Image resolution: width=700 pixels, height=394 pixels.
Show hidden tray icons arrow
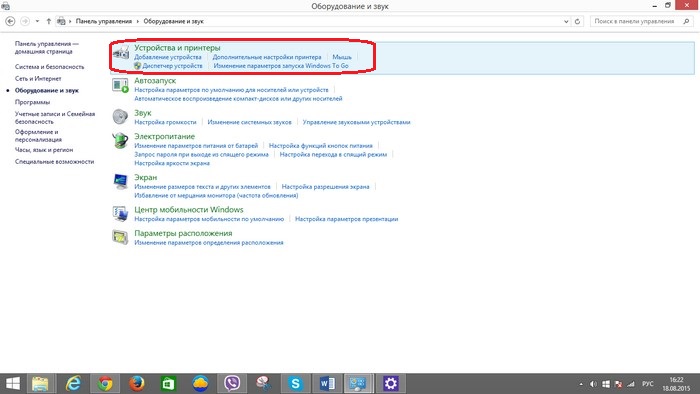[x=581, y=384]
